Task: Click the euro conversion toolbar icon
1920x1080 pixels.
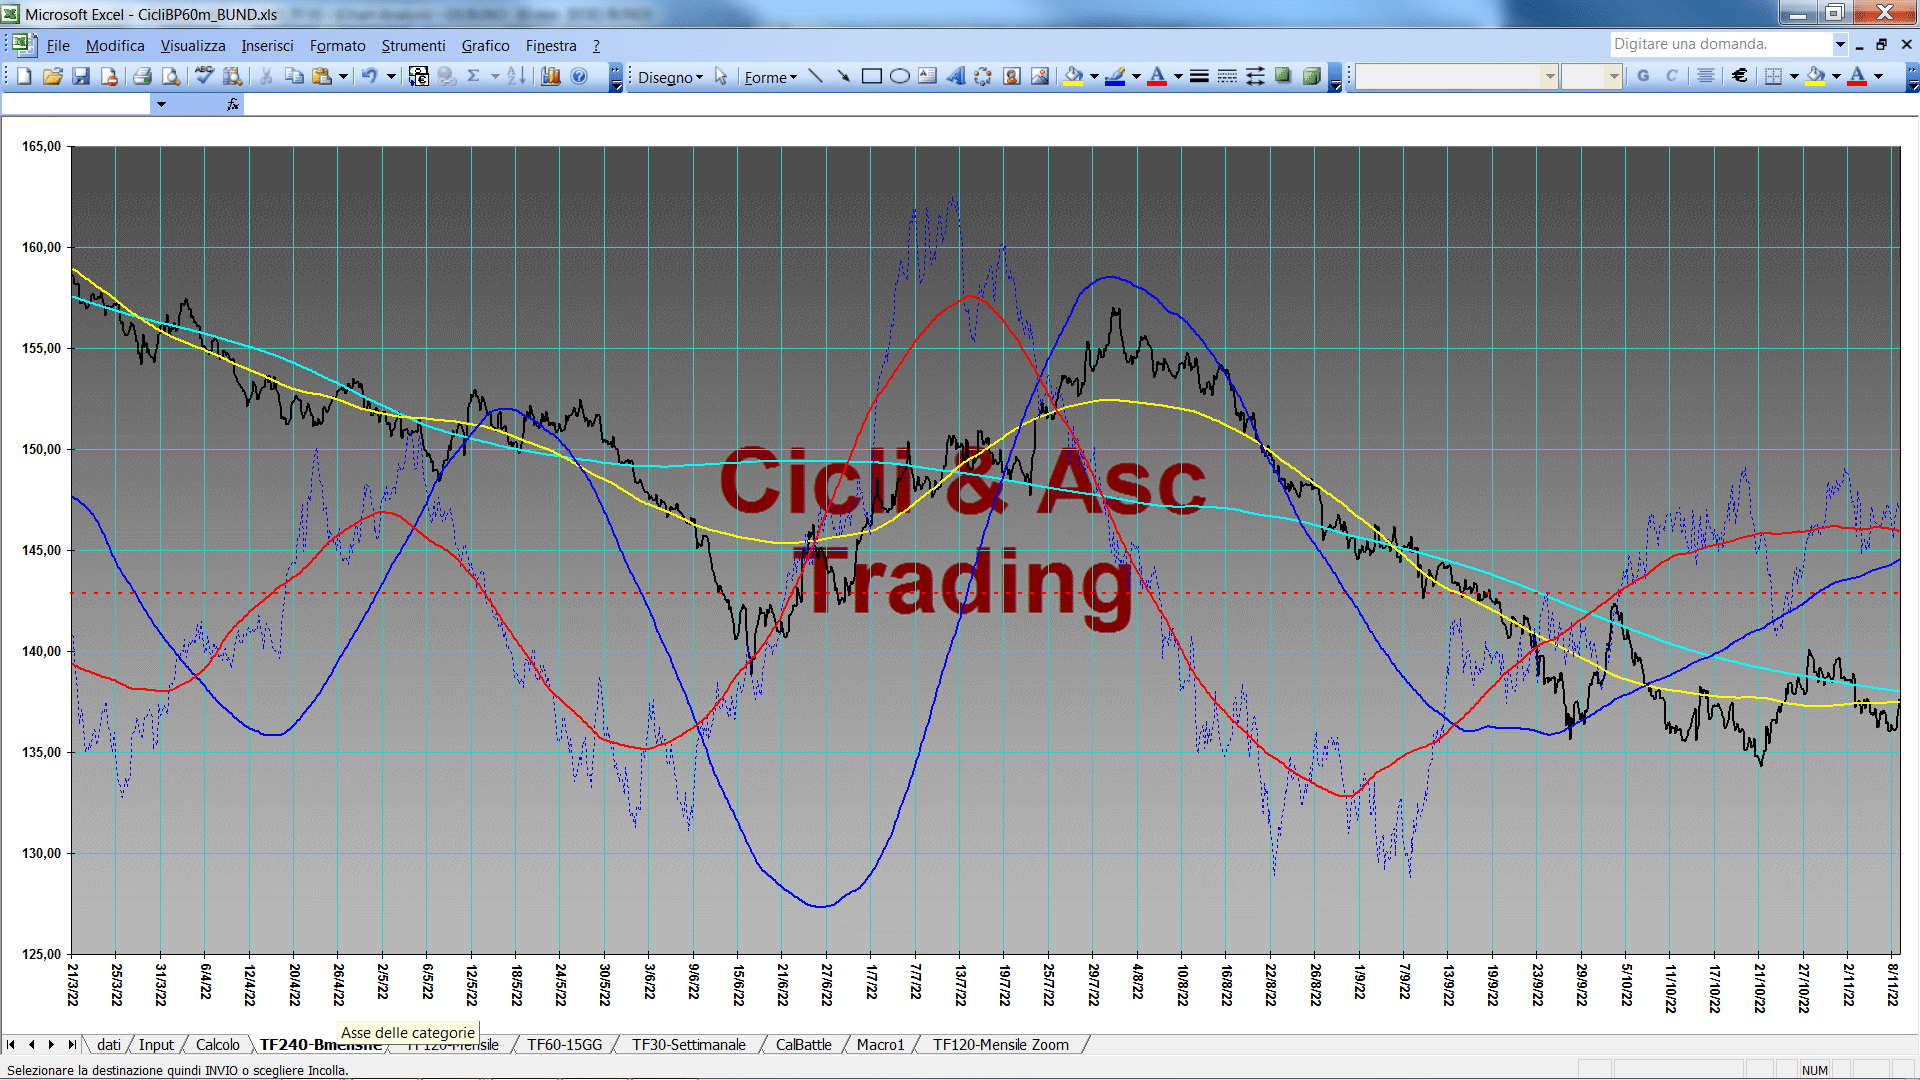Action: tap(419, 76)
